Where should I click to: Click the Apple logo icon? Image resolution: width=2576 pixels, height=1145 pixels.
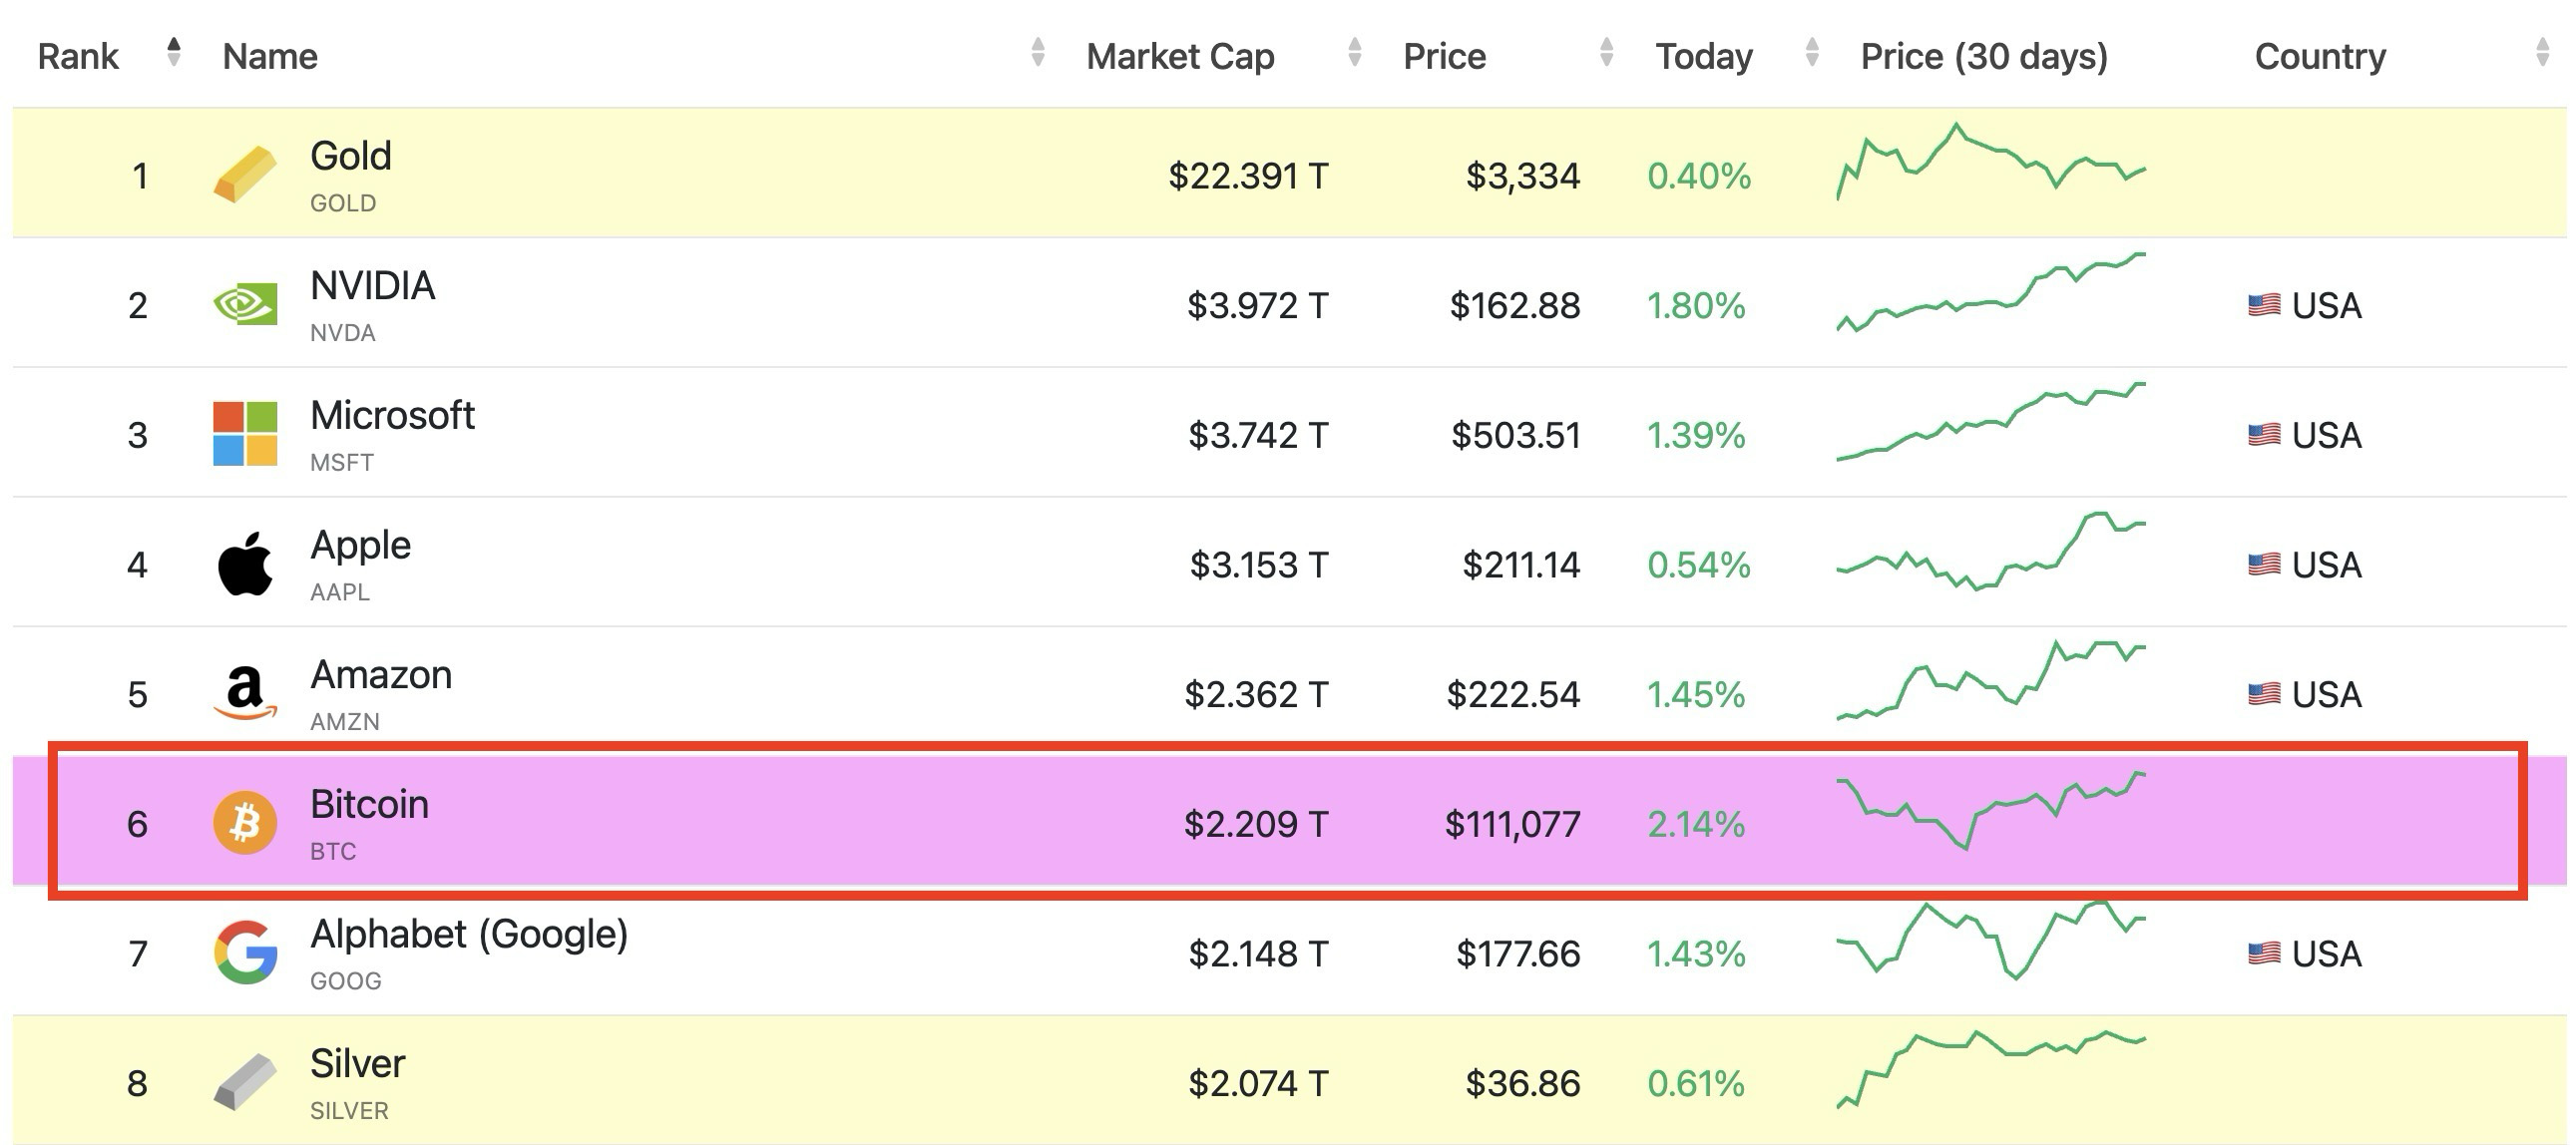click(x=245, y=564)
